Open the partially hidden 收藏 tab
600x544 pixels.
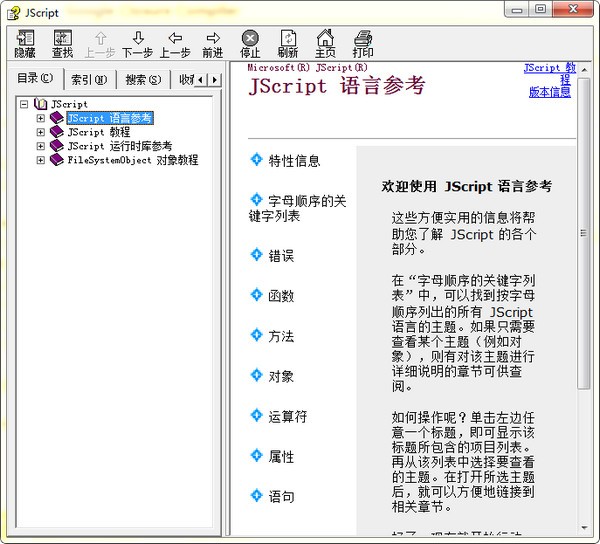point(186,80)
